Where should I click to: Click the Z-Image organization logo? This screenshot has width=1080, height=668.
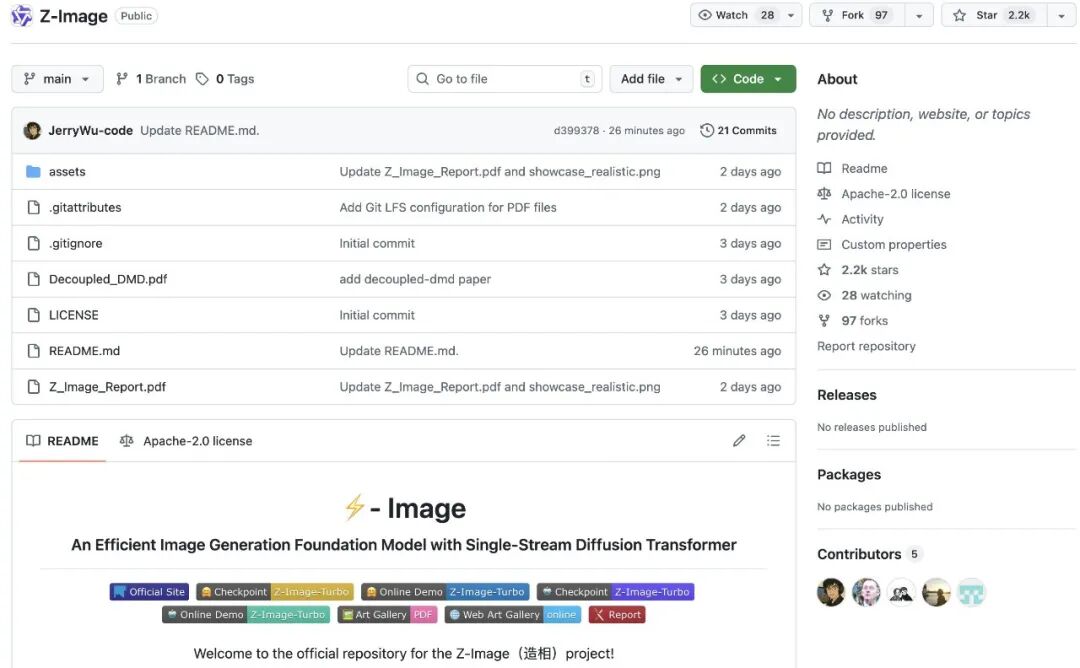point(22,15)
